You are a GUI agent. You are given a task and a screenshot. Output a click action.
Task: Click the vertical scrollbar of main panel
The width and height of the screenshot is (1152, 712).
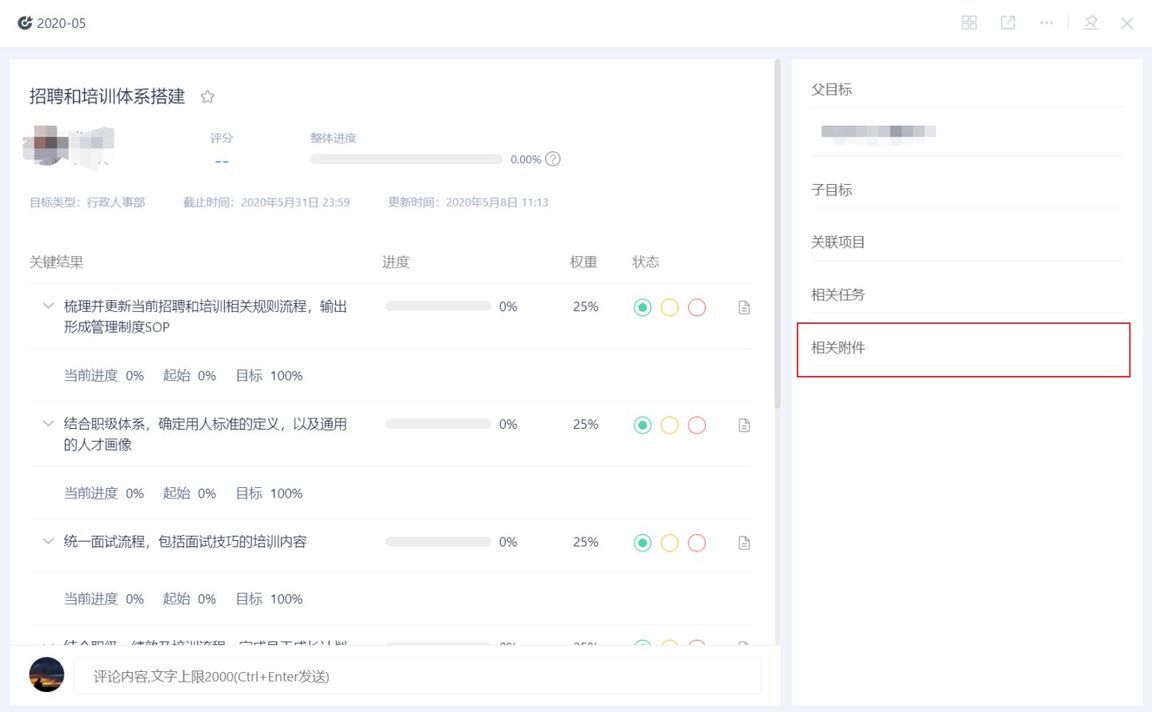pos(777,234)
